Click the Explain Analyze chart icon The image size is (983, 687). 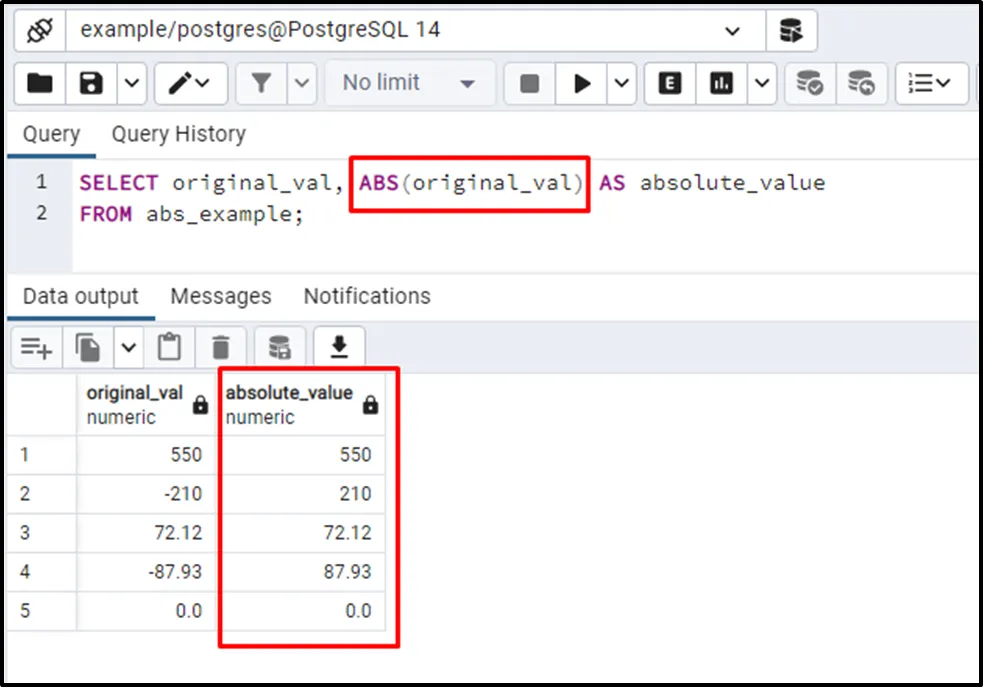point(721,84)
